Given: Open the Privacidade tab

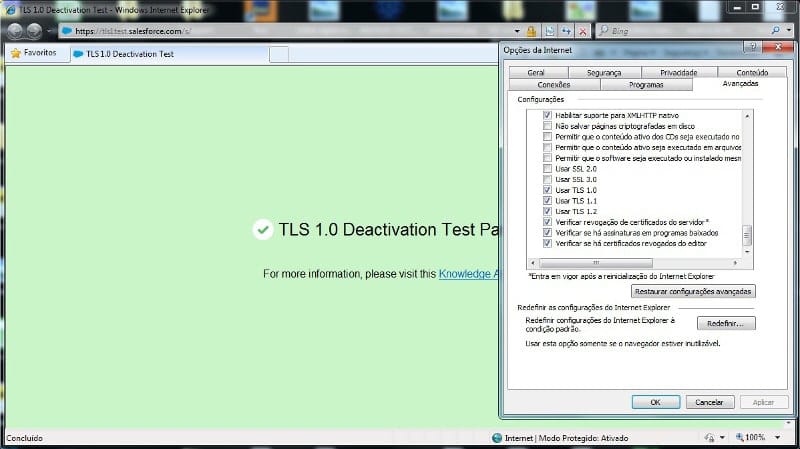Looking at the screenshot, I should click(679, 72).
